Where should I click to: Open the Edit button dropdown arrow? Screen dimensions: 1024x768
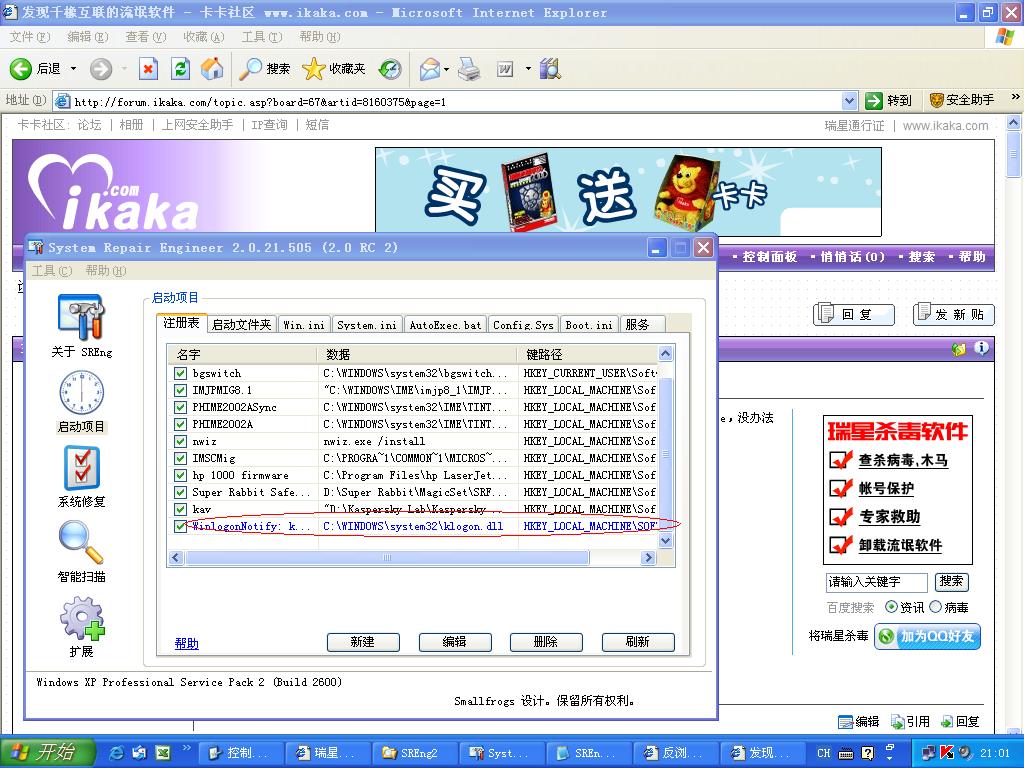(528, 69)
